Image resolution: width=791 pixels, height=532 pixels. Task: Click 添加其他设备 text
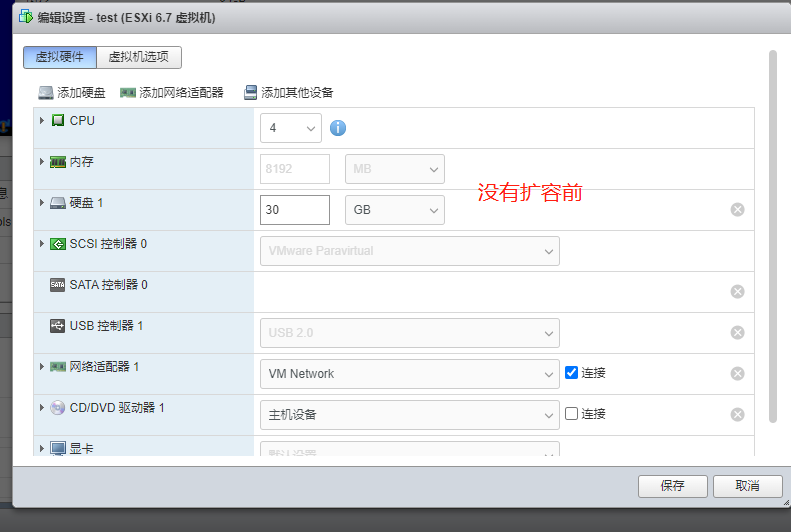[x=297, y=93]
